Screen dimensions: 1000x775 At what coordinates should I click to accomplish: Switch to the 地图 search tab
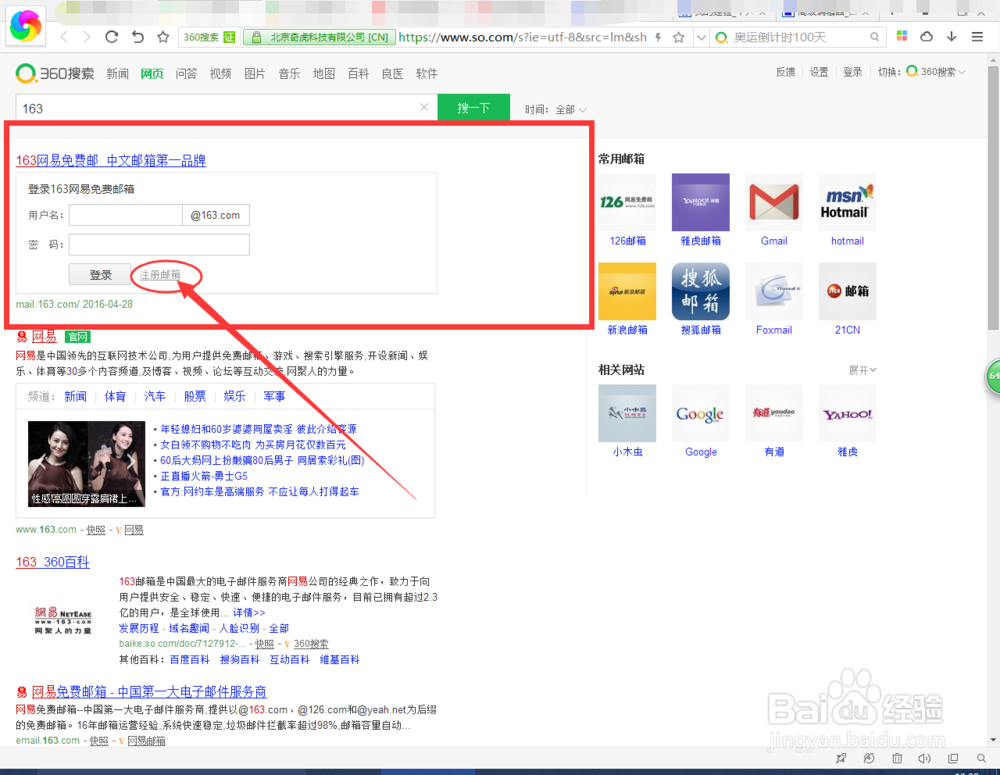[x=324, y=73]
